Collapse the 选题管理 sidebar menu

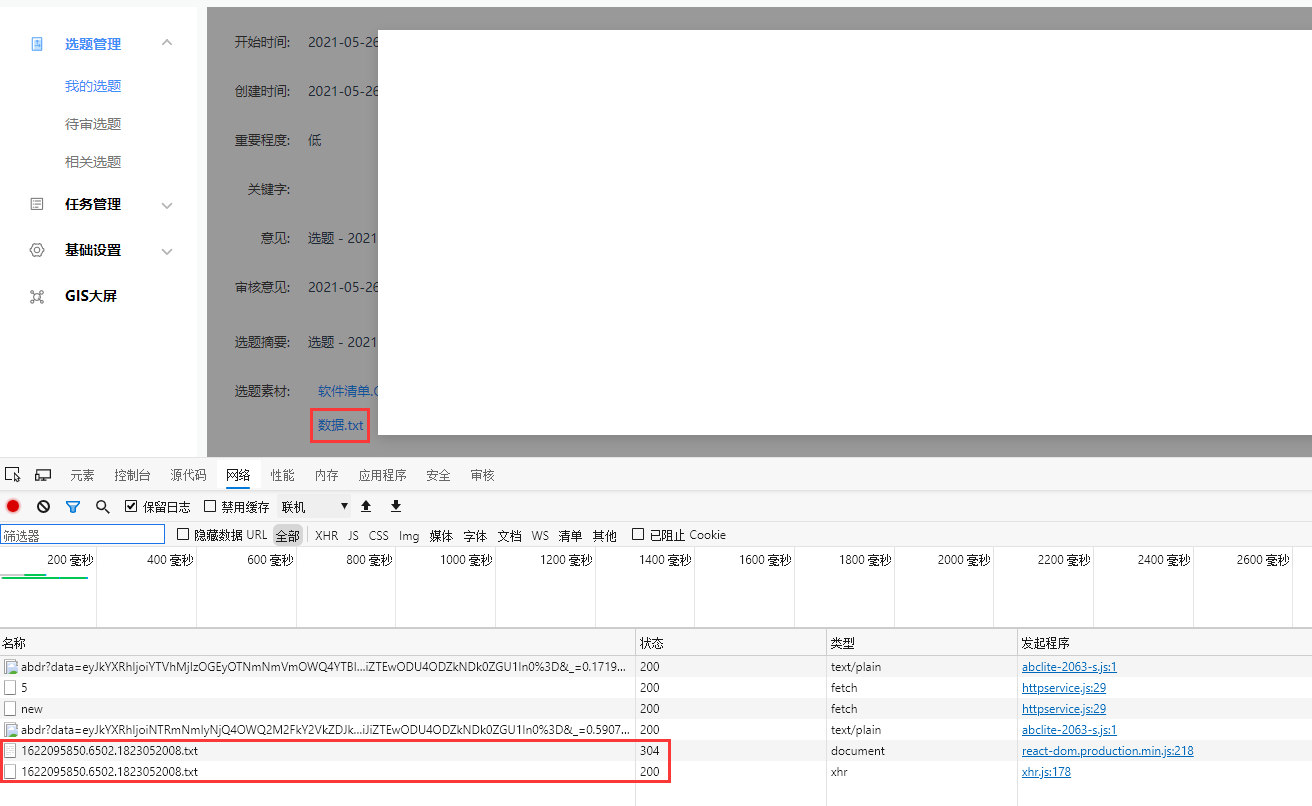167,43
